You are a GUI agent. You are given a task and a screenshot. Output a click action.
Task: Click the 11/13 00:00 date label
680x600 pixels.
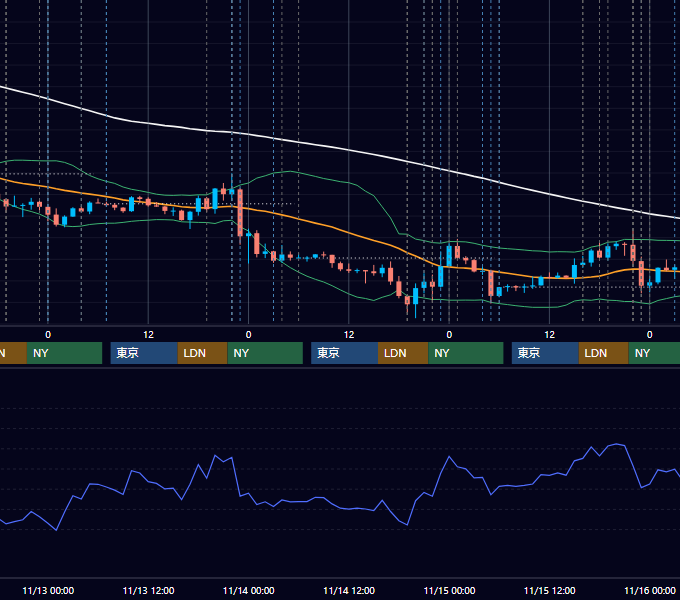(x=48, y=590)
